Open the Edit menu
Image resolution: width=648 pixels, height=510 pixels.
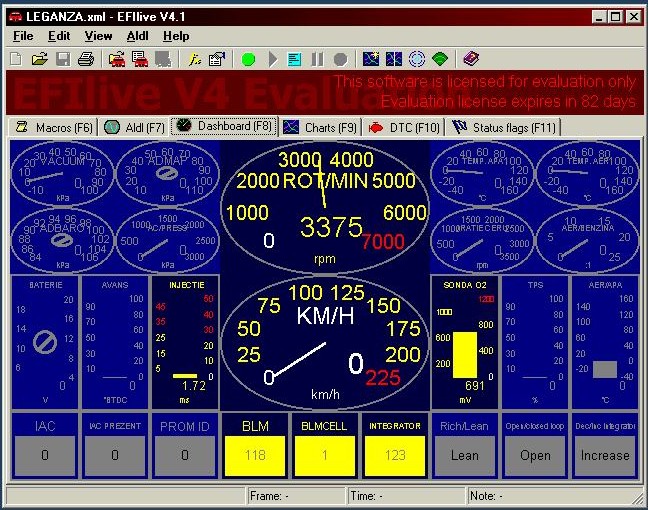59,36
